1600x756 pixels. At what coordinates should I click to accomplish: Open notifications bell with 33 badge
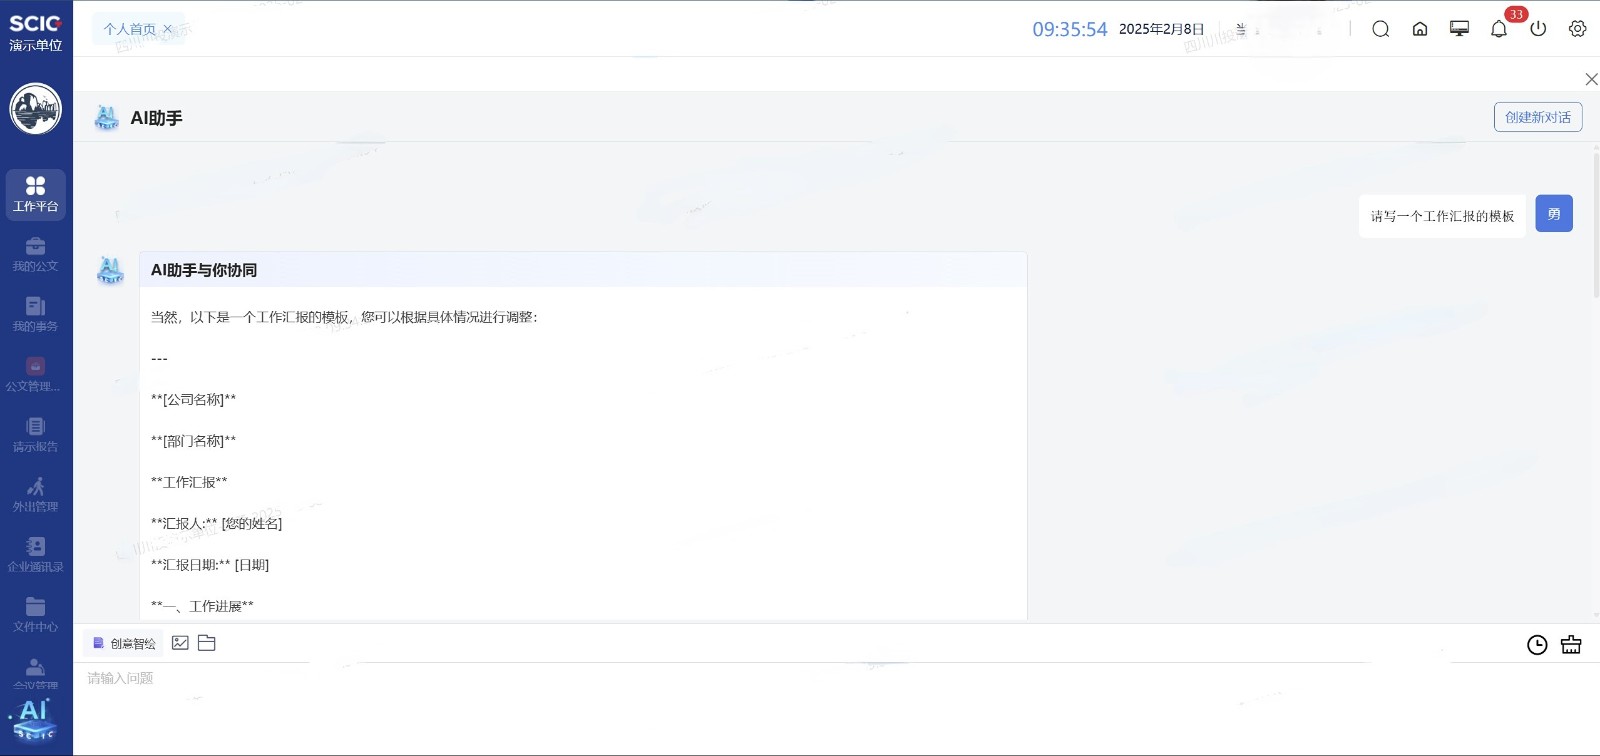tap(1498, 29)
